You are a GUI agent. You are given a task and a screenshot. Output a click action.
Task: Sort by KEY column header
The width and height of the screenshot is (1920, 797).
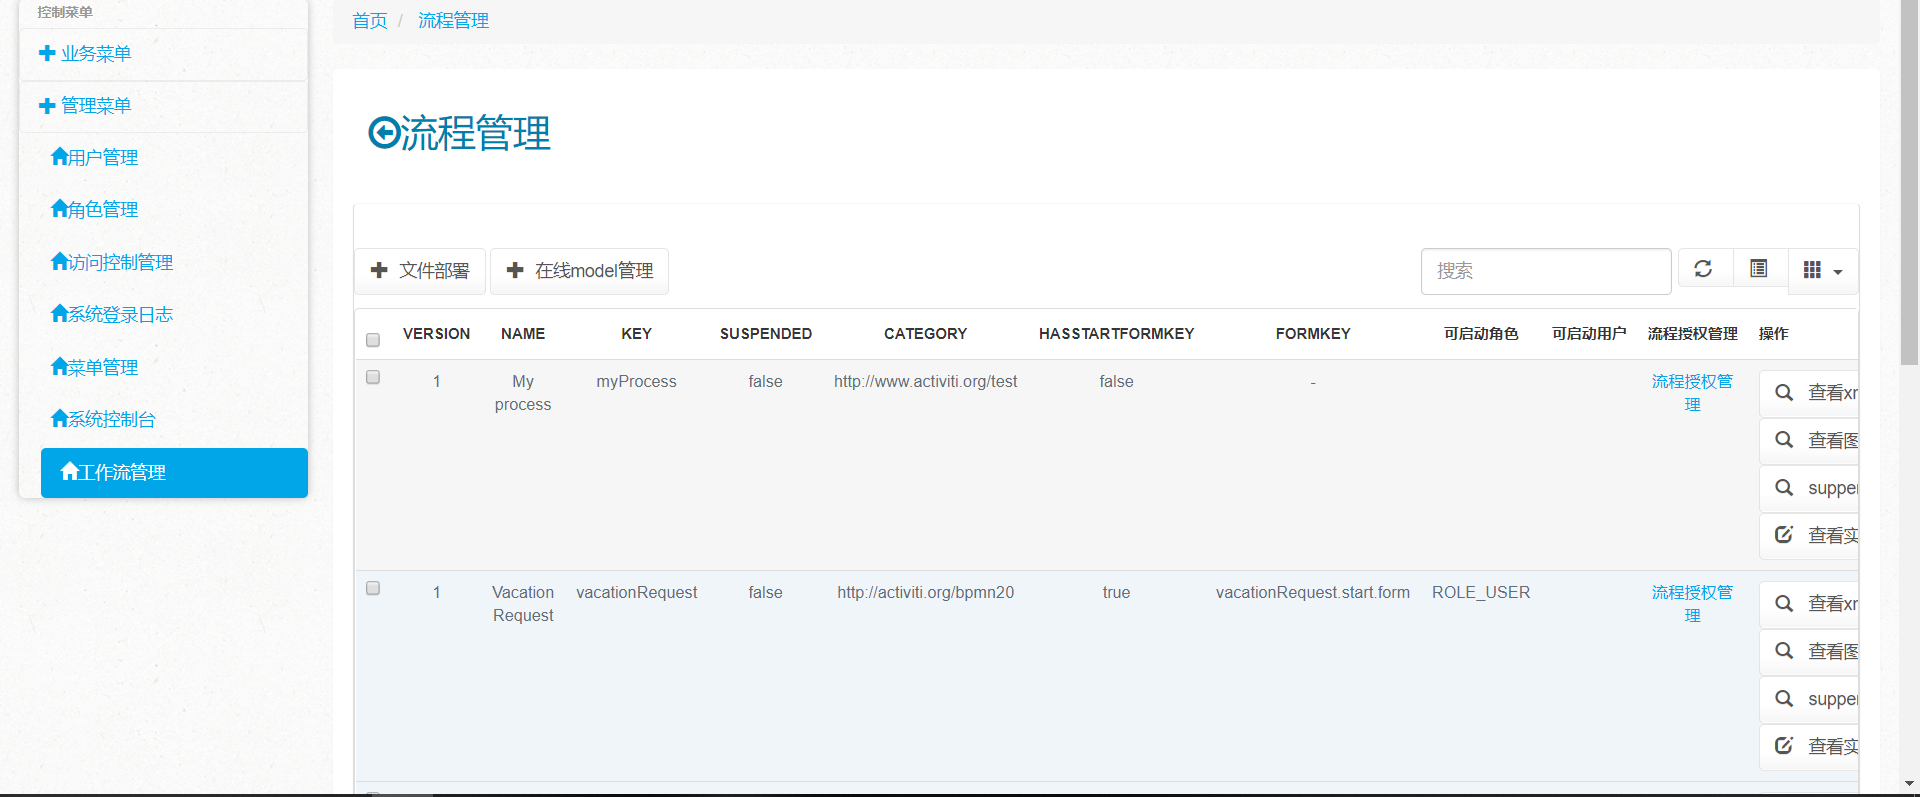click(x=636, y=334)
